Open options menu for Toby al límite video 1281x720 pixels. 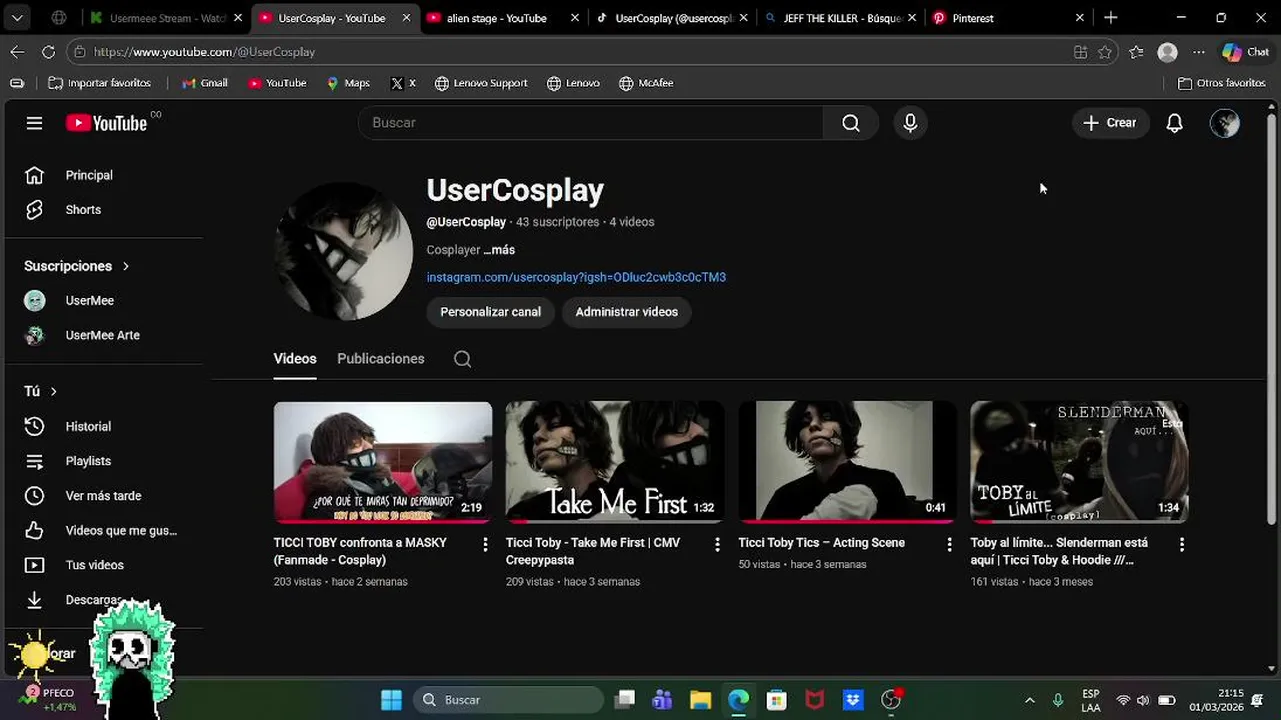pos(1182,544)
